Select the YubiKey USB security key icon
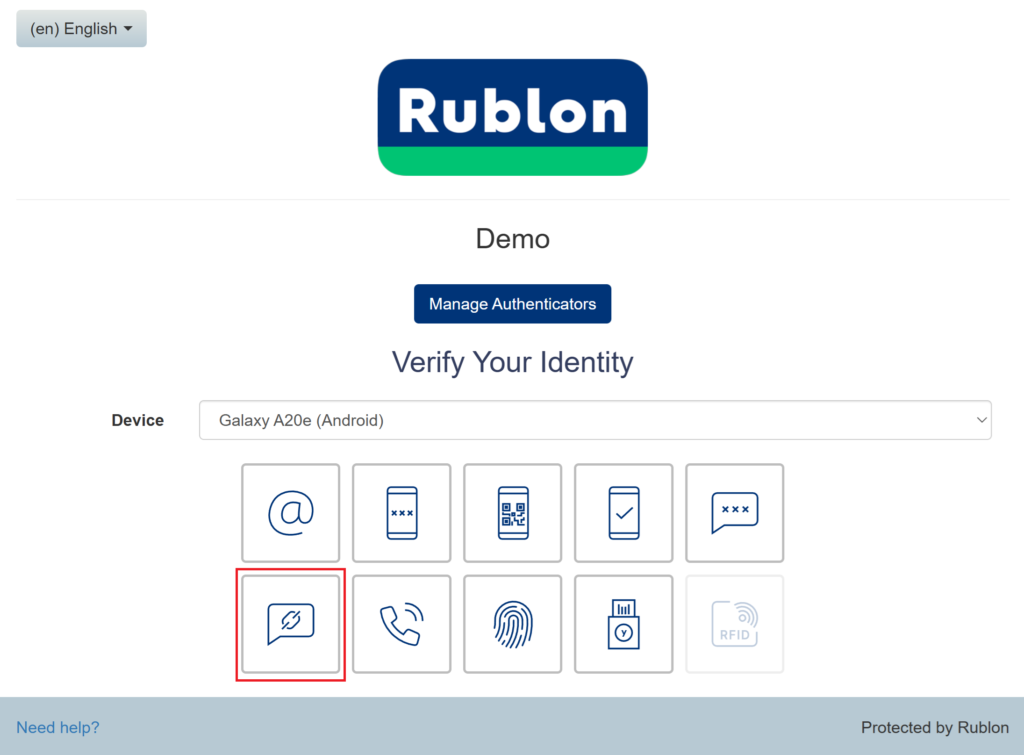 pos(623,624)
